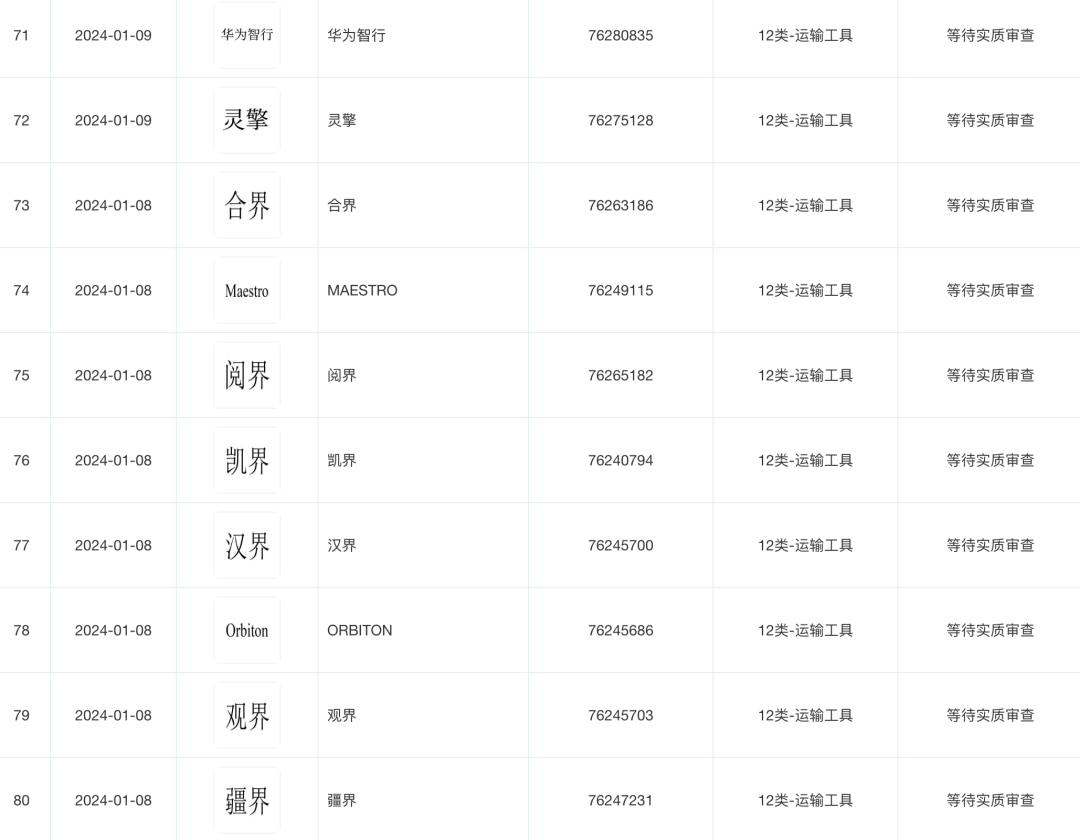The width and height of the screenshot is (1080, 840).
Task: Select the 华为智行 trademark name text
Action: (356, 35)
